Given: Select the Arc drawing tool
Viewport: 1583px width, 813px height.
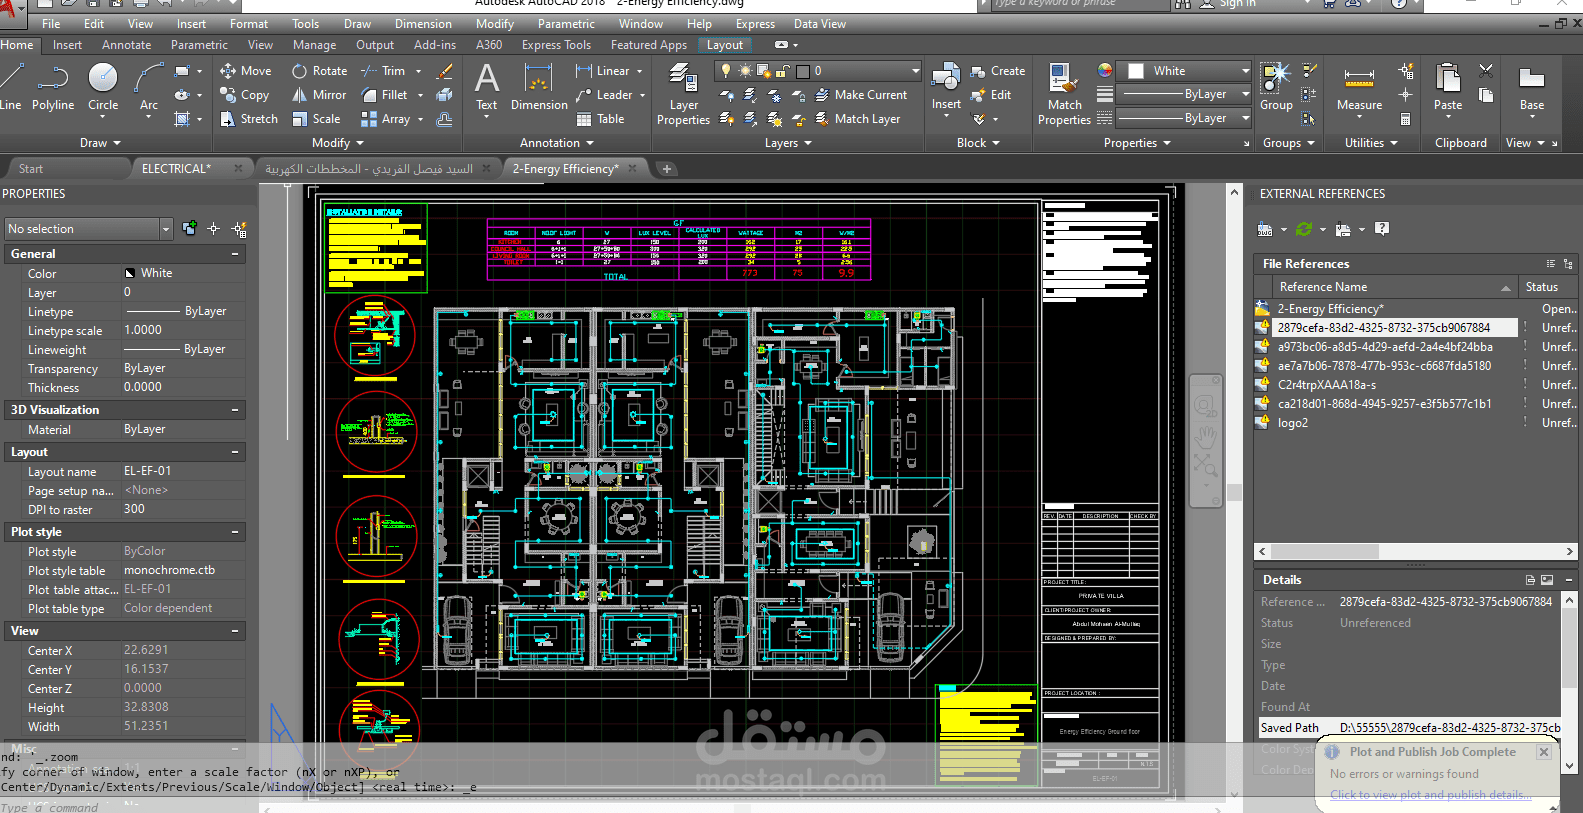Looking at the screenshot, I should (x=148, y=86).
